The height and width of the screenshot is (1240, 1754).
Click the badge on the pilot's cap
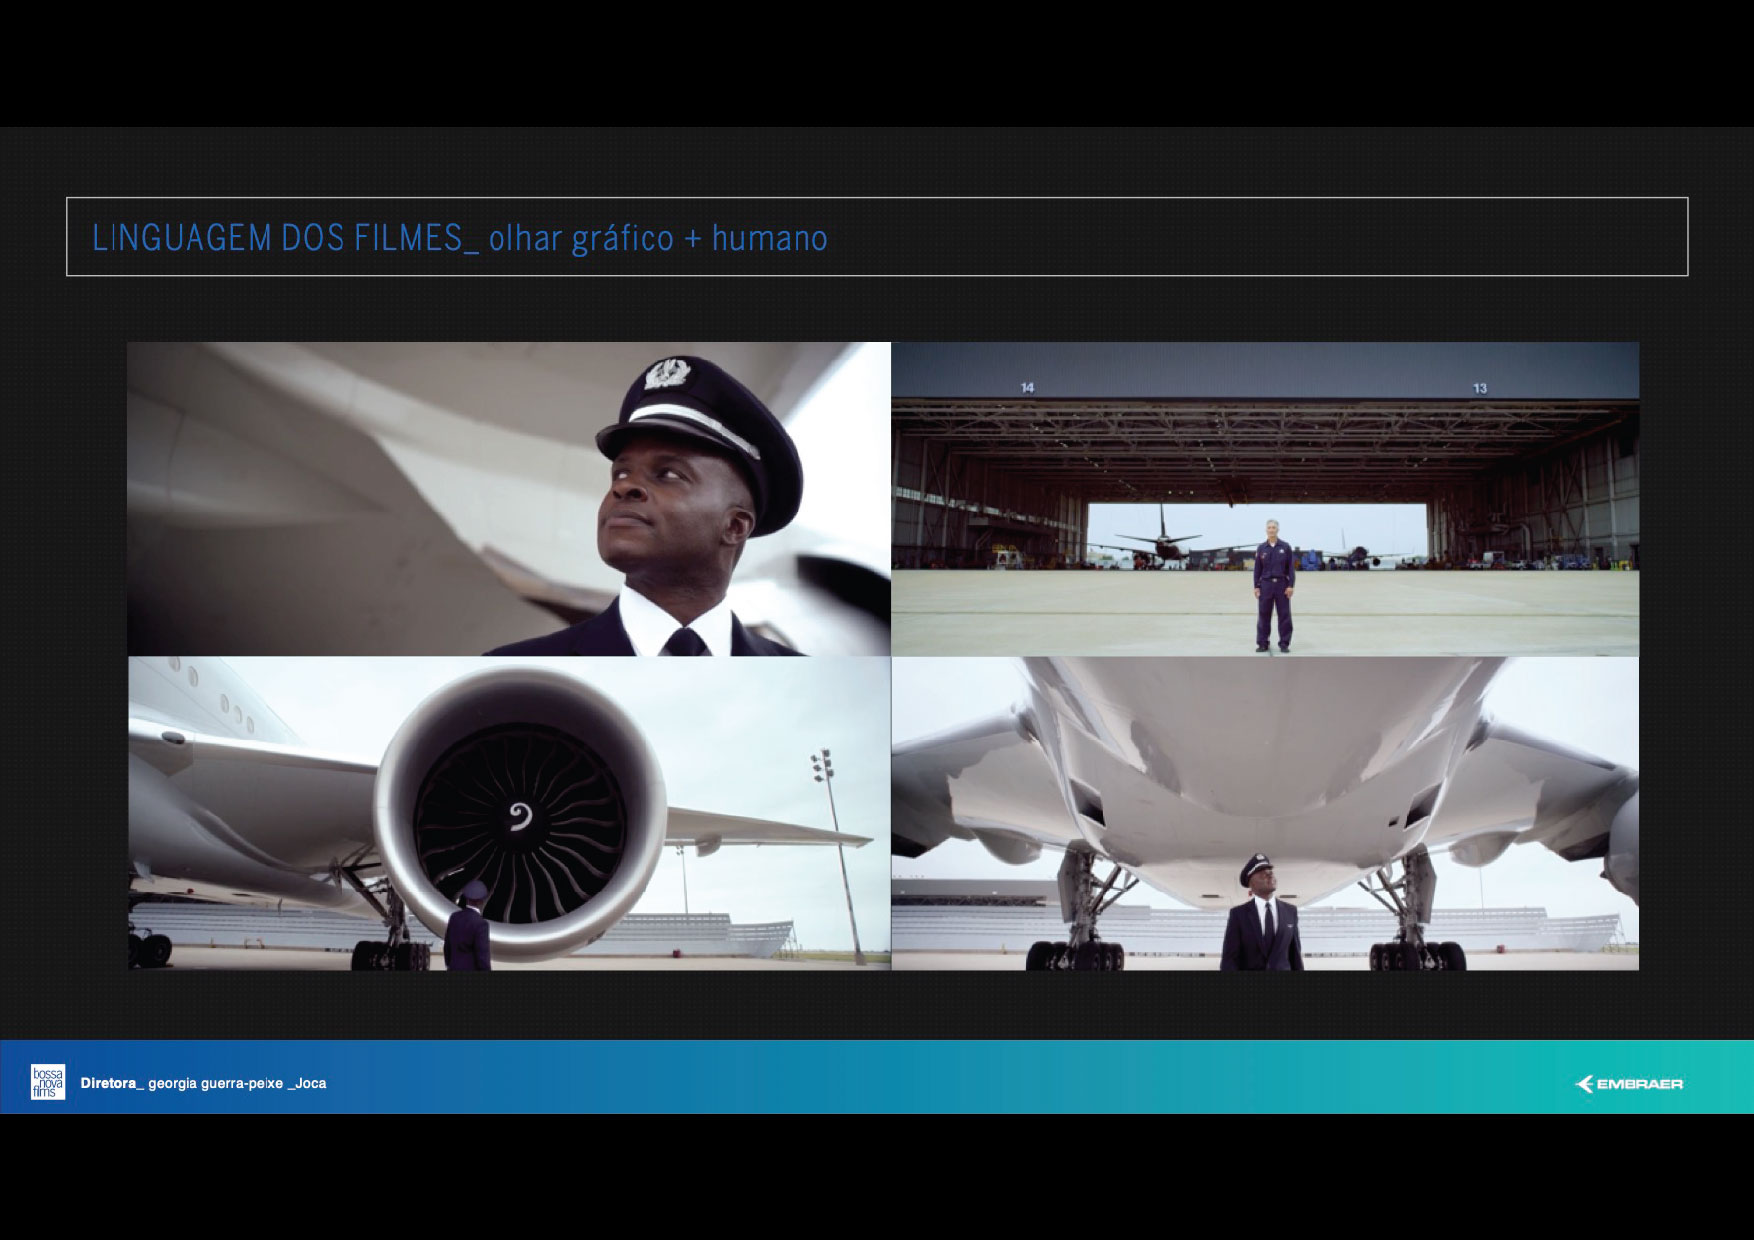[x=665, y=372]
